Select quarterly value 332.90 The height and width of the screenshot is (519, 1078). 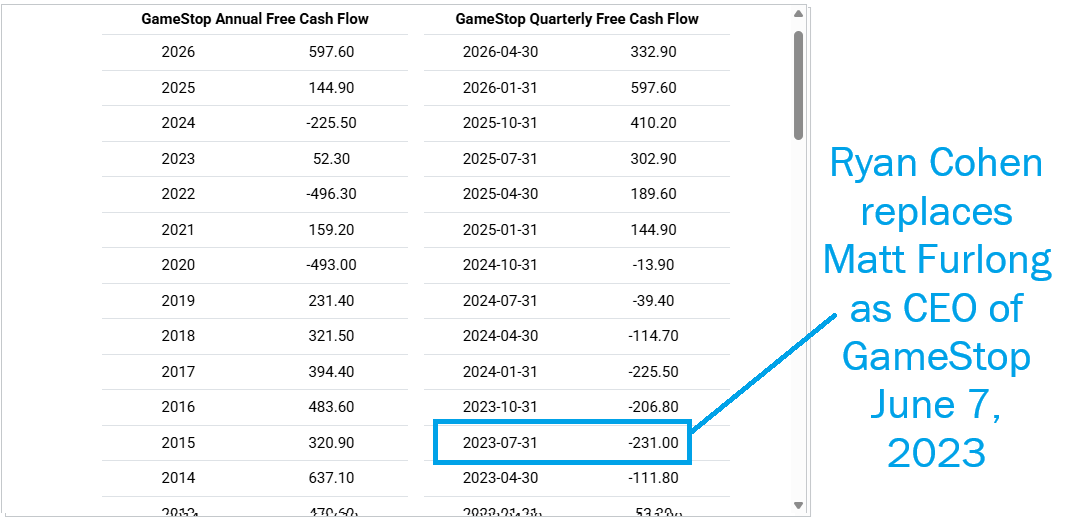coord(653,52)
